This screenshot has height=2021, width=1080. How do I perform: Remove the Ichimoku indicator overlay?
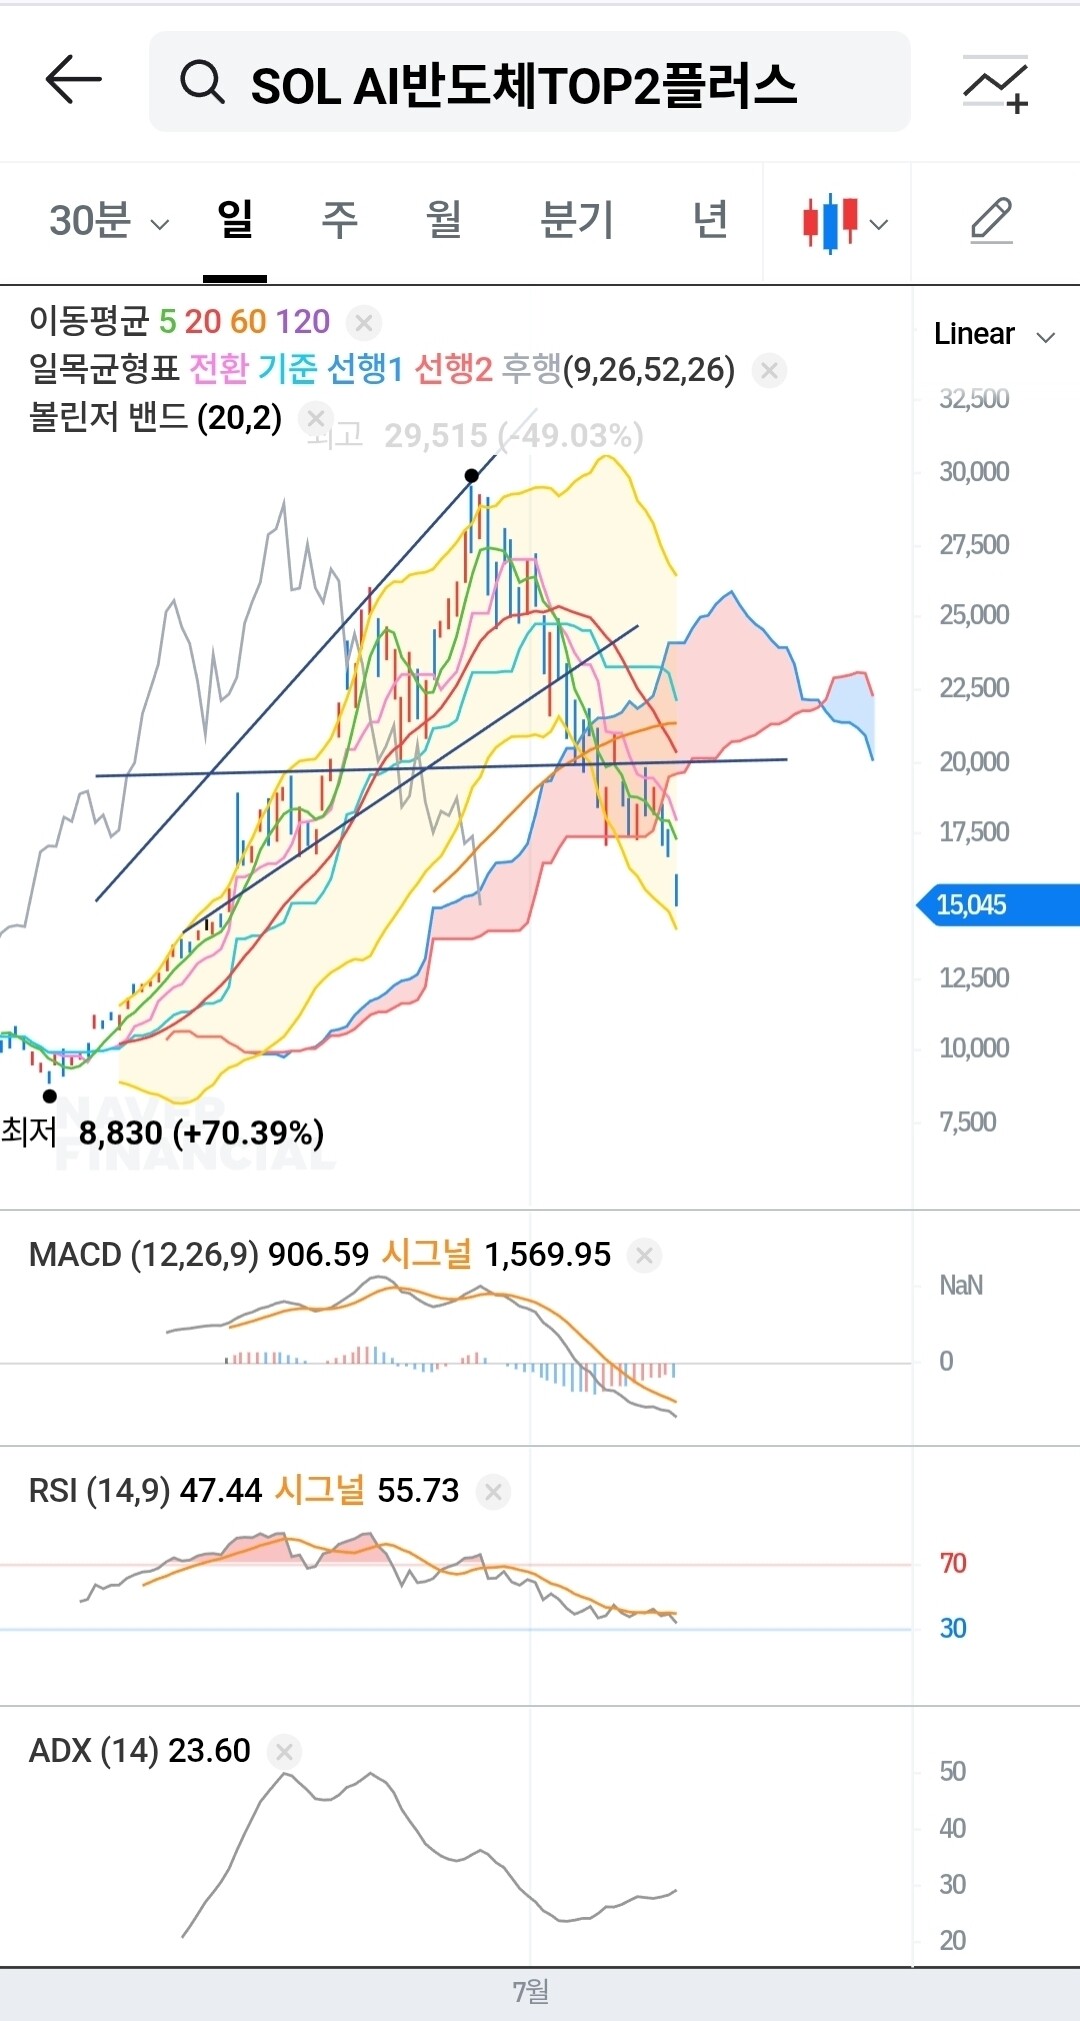click(x=769, y=371)
